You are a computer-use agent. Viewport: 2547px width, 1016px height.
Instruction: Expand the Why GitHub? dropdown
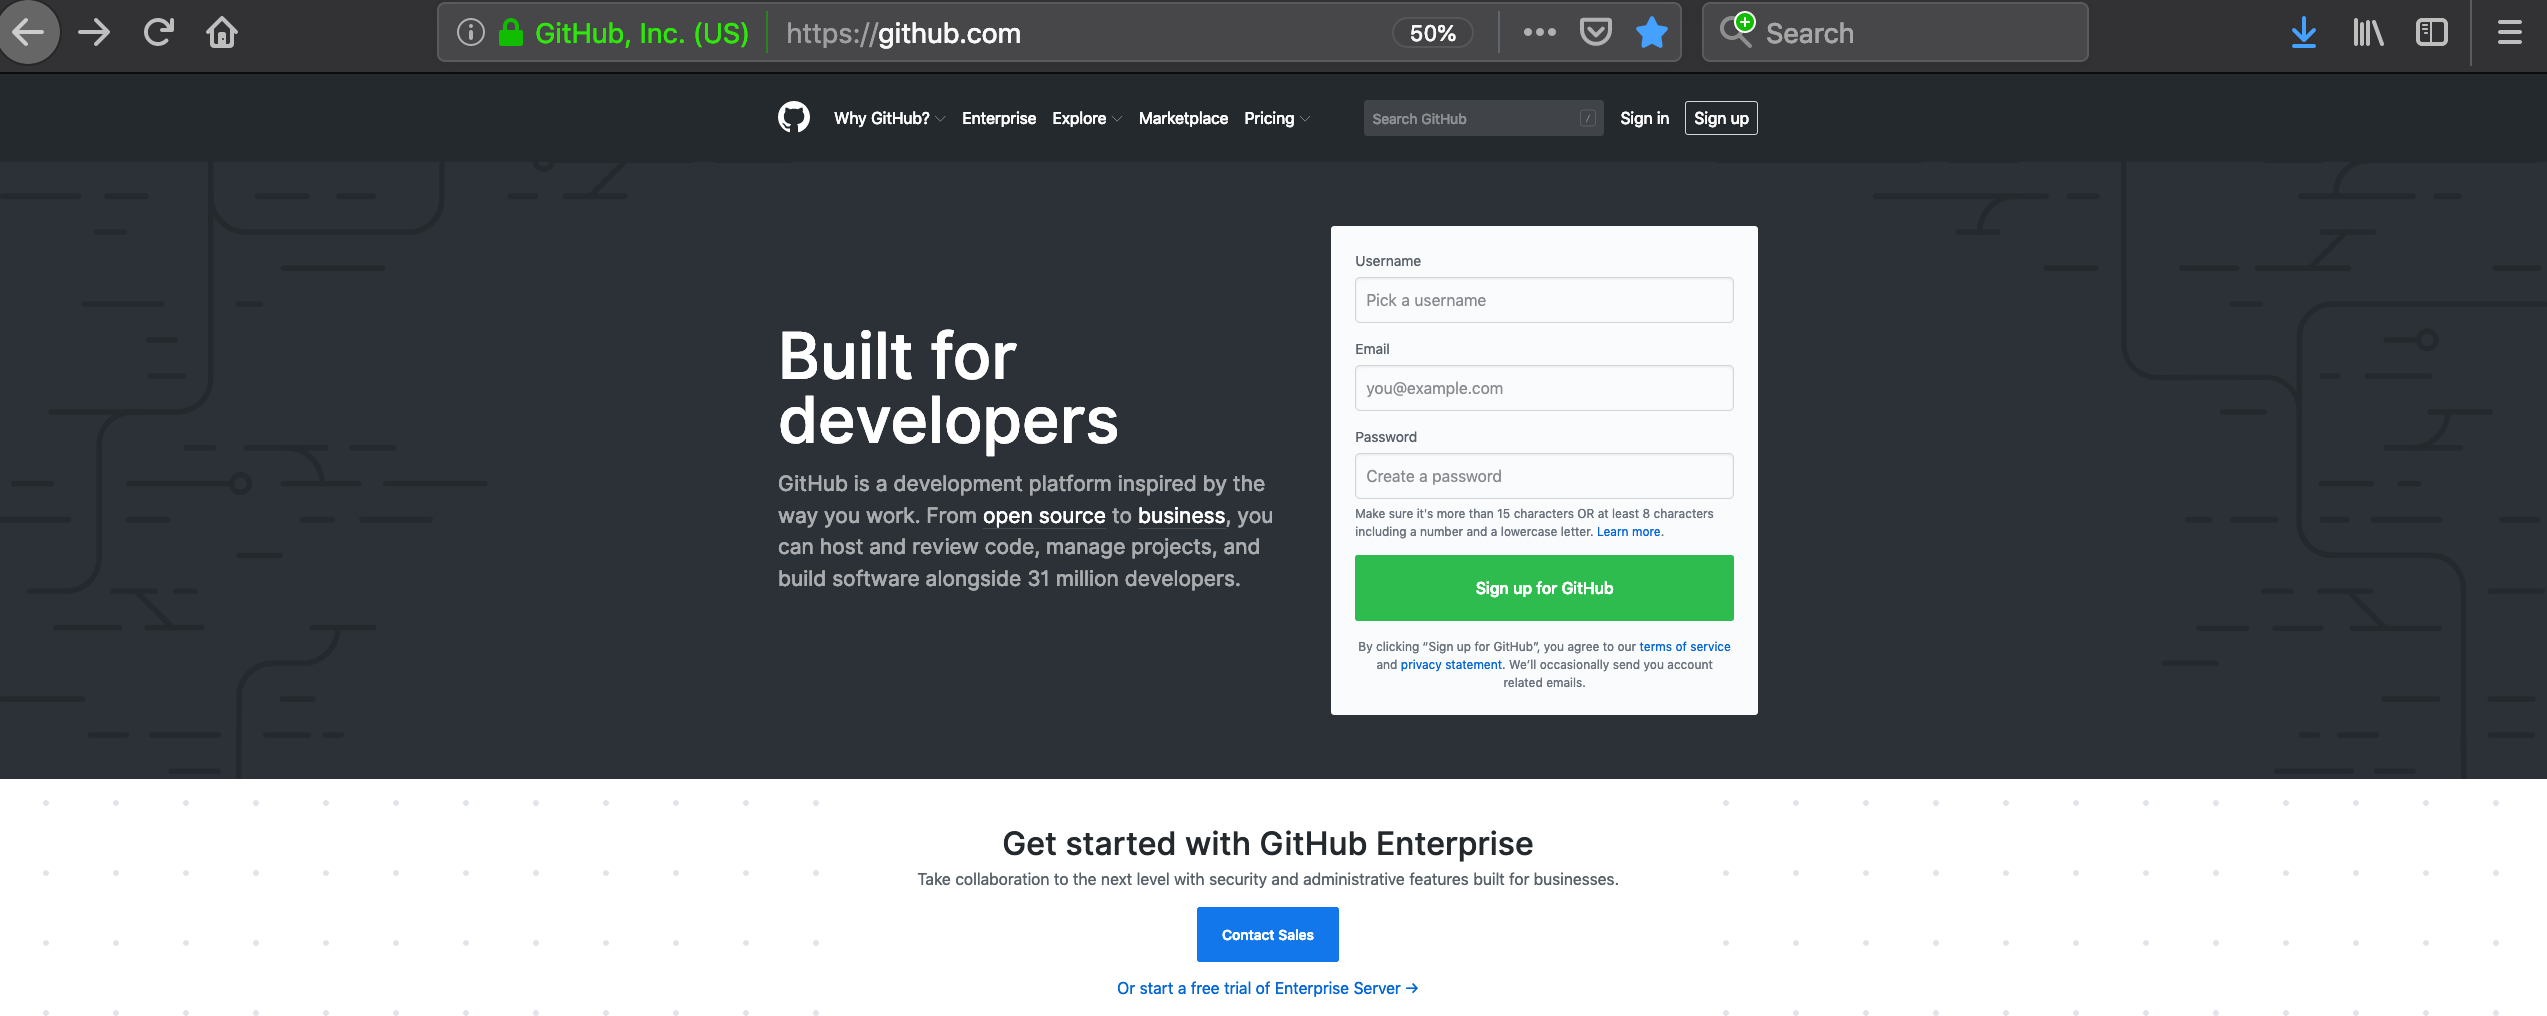pos(890,118)
